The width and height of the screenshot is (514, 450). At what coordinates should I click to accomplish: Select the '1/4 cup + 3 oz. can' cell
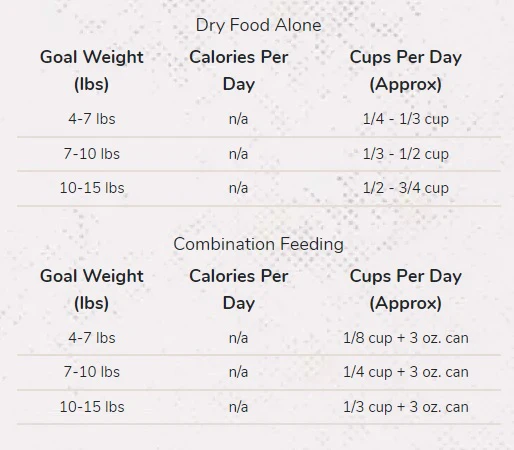point(406,372)
